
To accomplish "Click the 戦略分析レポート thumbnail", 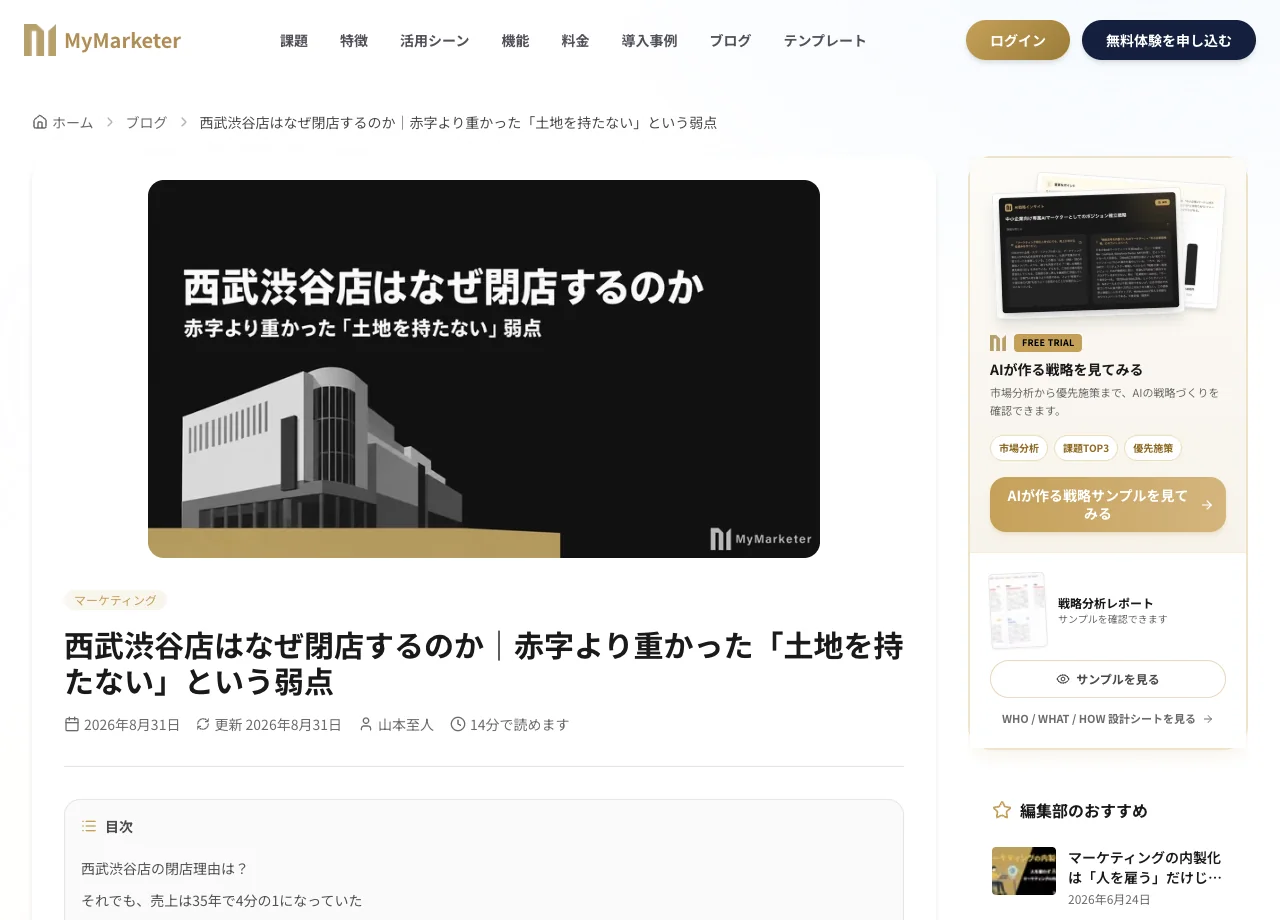I will click(x=1018, y=611).
